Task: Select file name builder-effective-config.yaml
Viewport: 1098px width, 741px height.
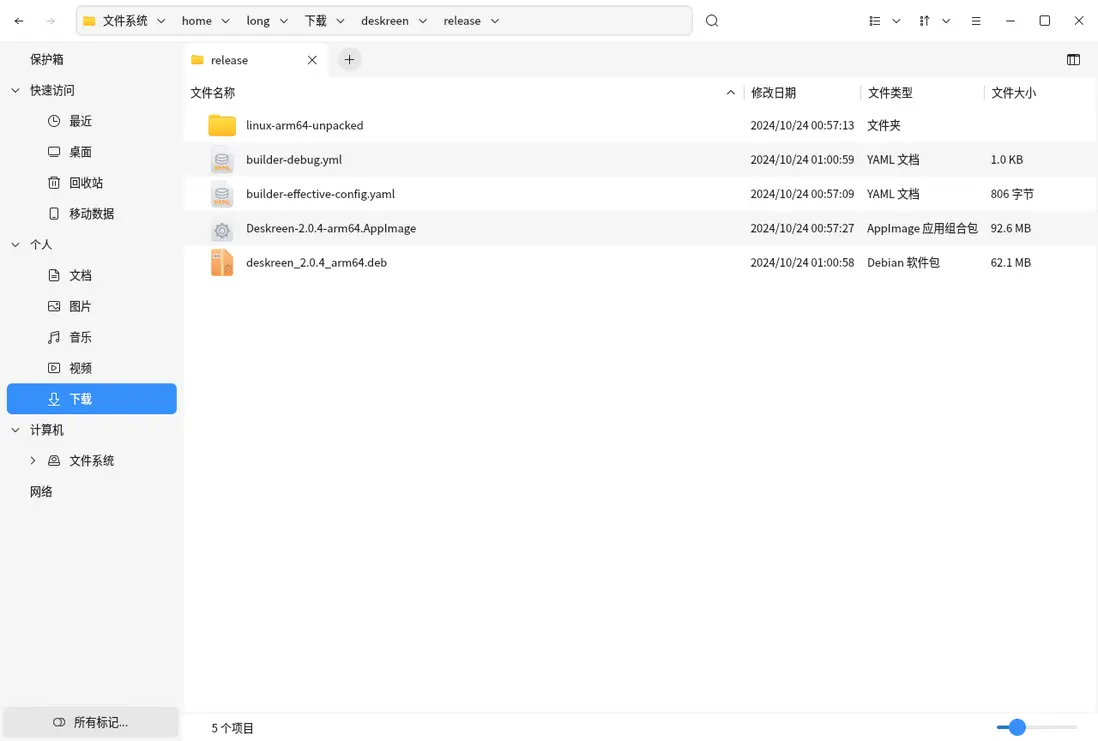Action: tap(321, 194)
